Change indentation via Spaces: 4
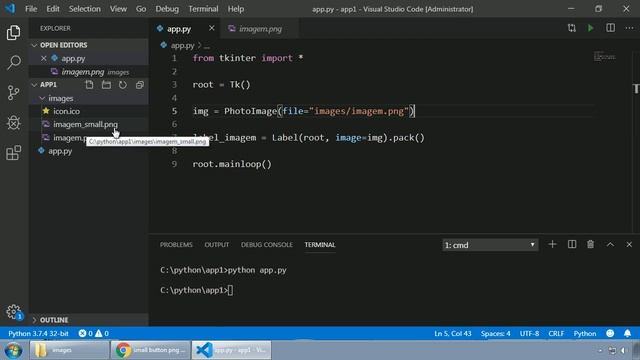 495,333
